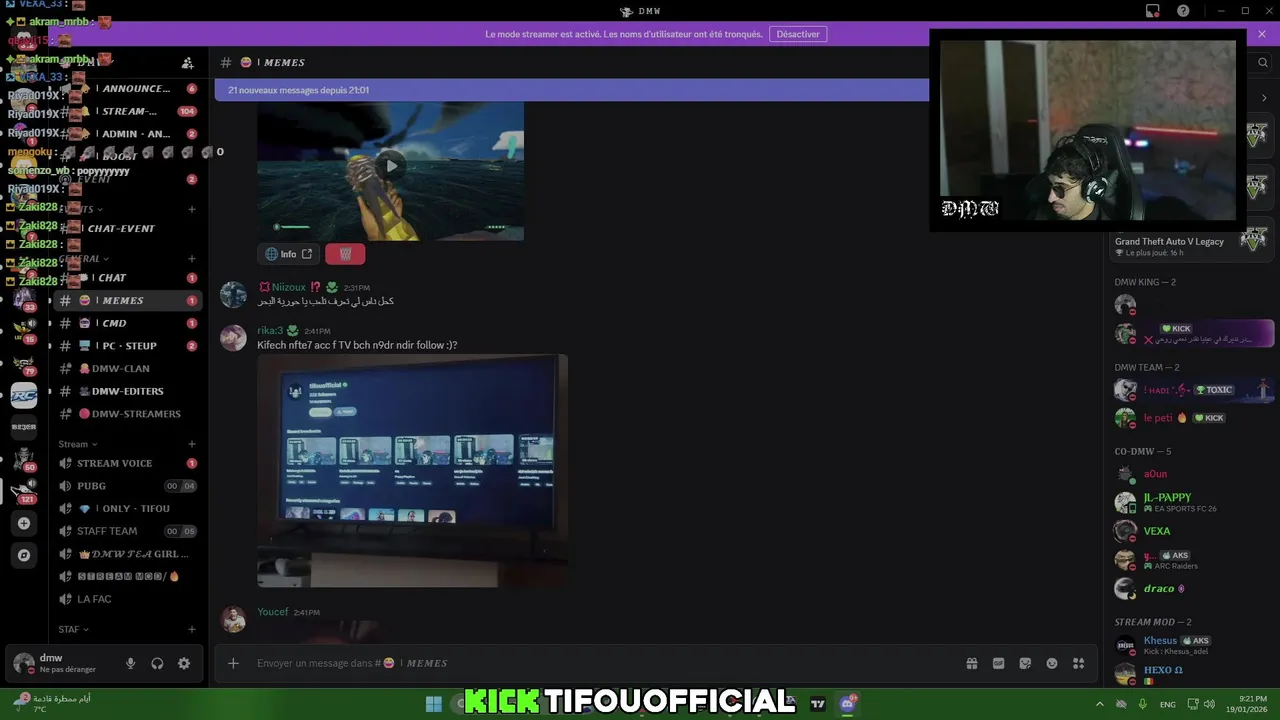Click the Info button under the video
Image resolution: width=1280 pixels, height=720 pixels.
[289, 254]
